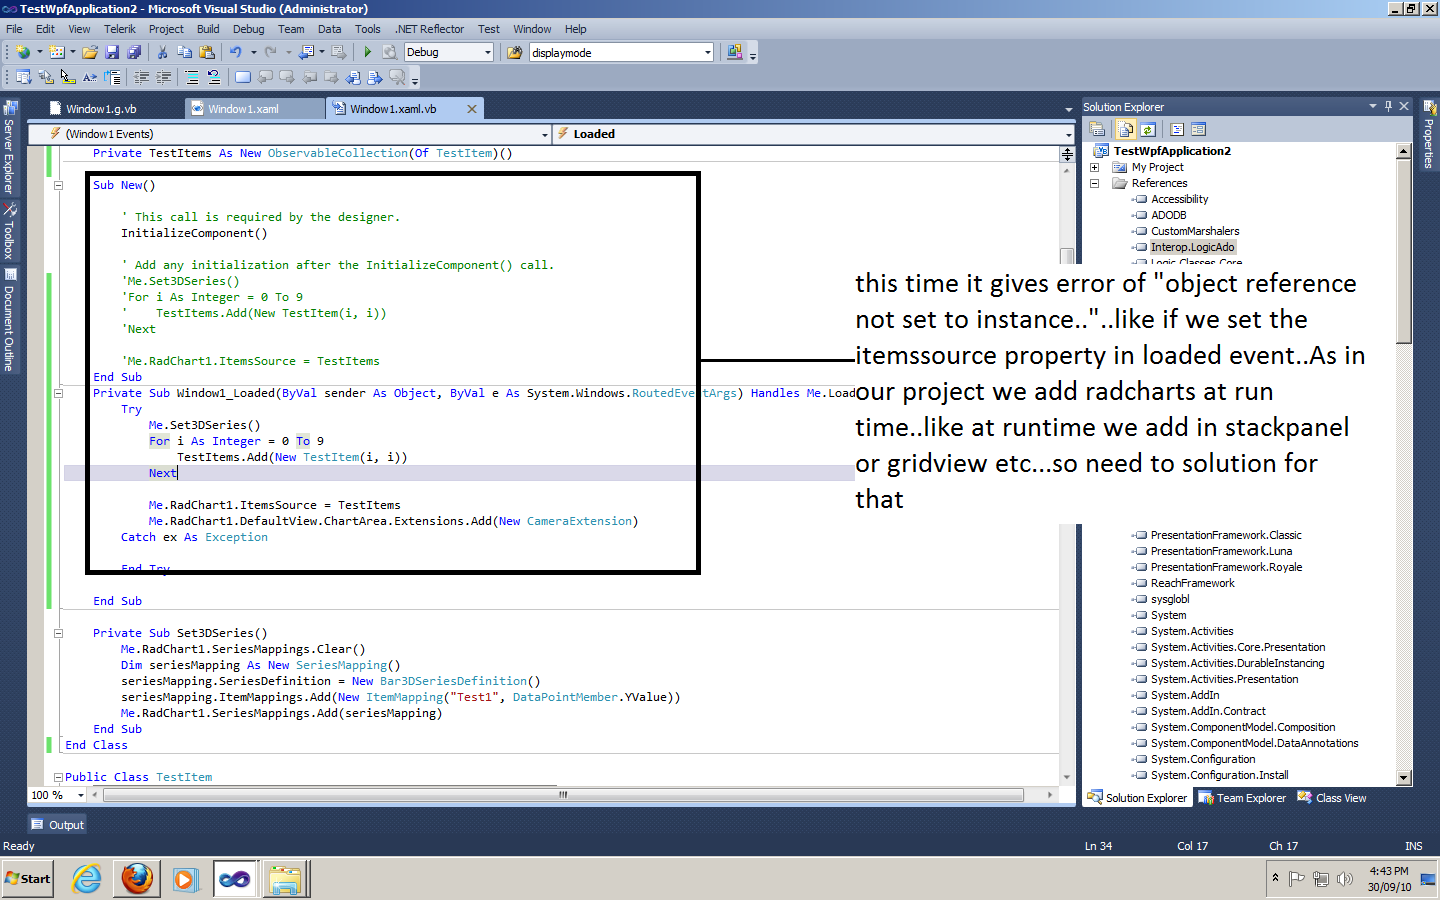
Task: Open the Debug configuration dropdown
Action: pyautogui.click(x=487, y=52)
